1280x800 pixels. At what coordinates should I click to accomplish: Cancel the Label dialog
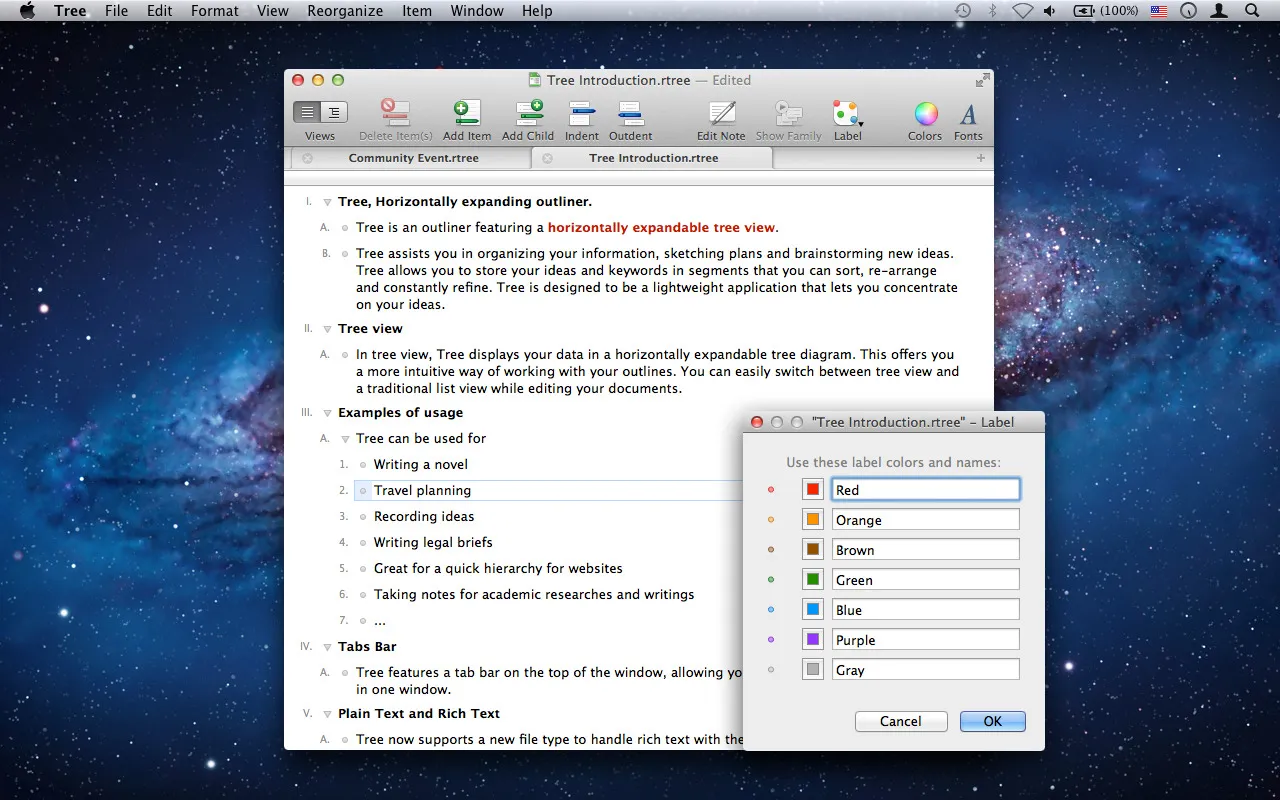900,721
